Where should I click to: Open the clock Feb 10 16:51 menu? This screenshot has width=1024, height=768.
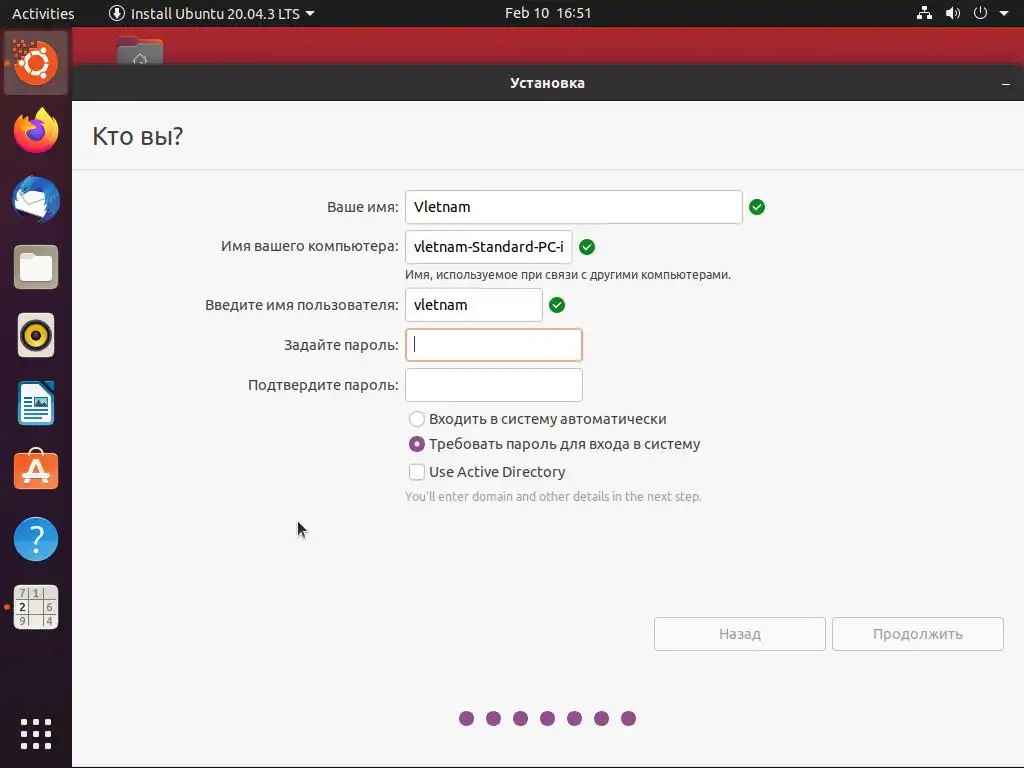tap(548, 13)
